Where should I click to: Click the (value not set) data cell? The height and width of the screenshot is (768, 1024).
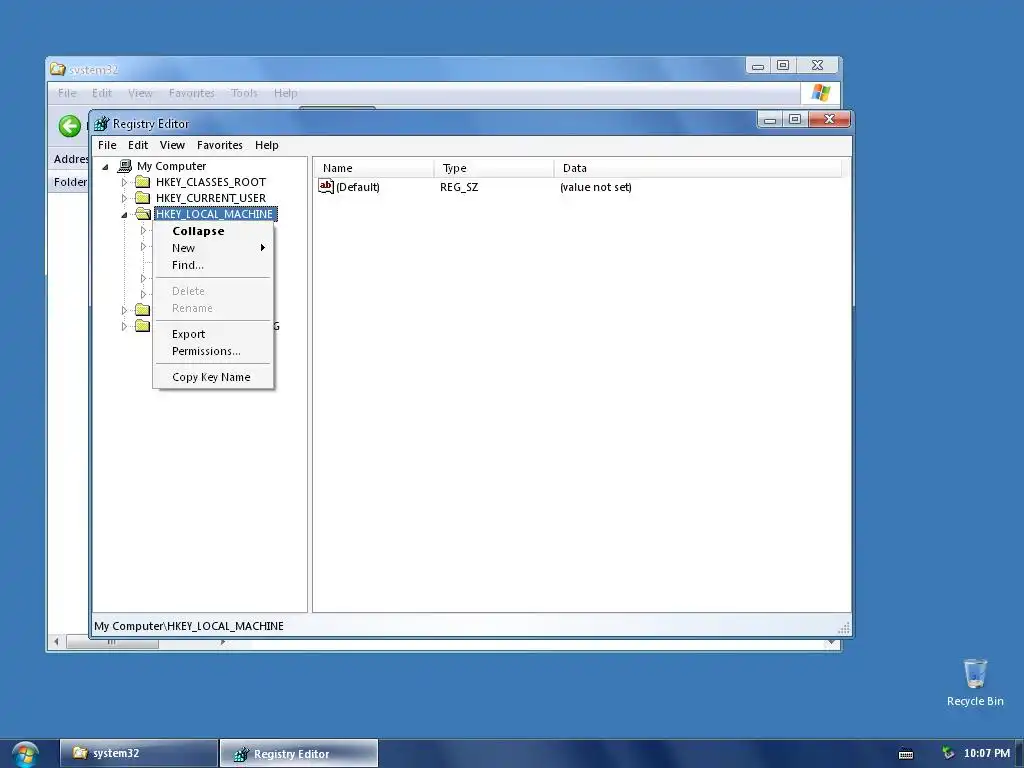[596, 187]
